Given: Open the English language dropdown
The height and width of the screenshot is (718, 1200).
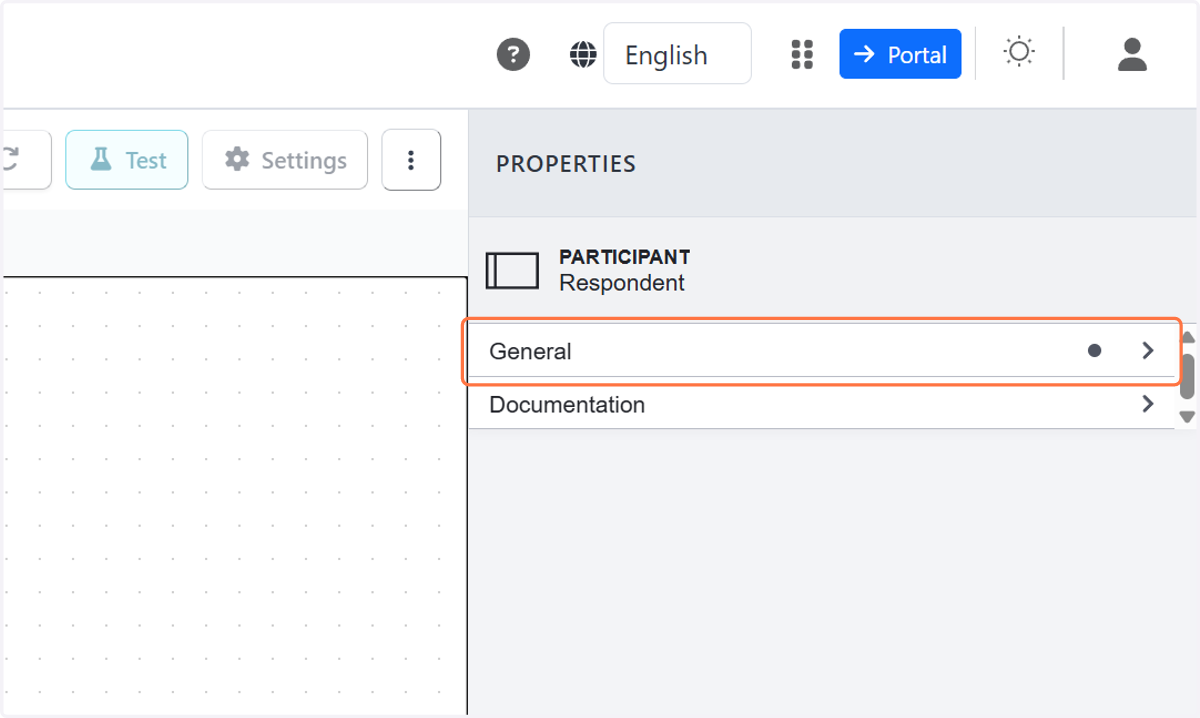Looking at the screenshot, I should (x=677, y=54).
